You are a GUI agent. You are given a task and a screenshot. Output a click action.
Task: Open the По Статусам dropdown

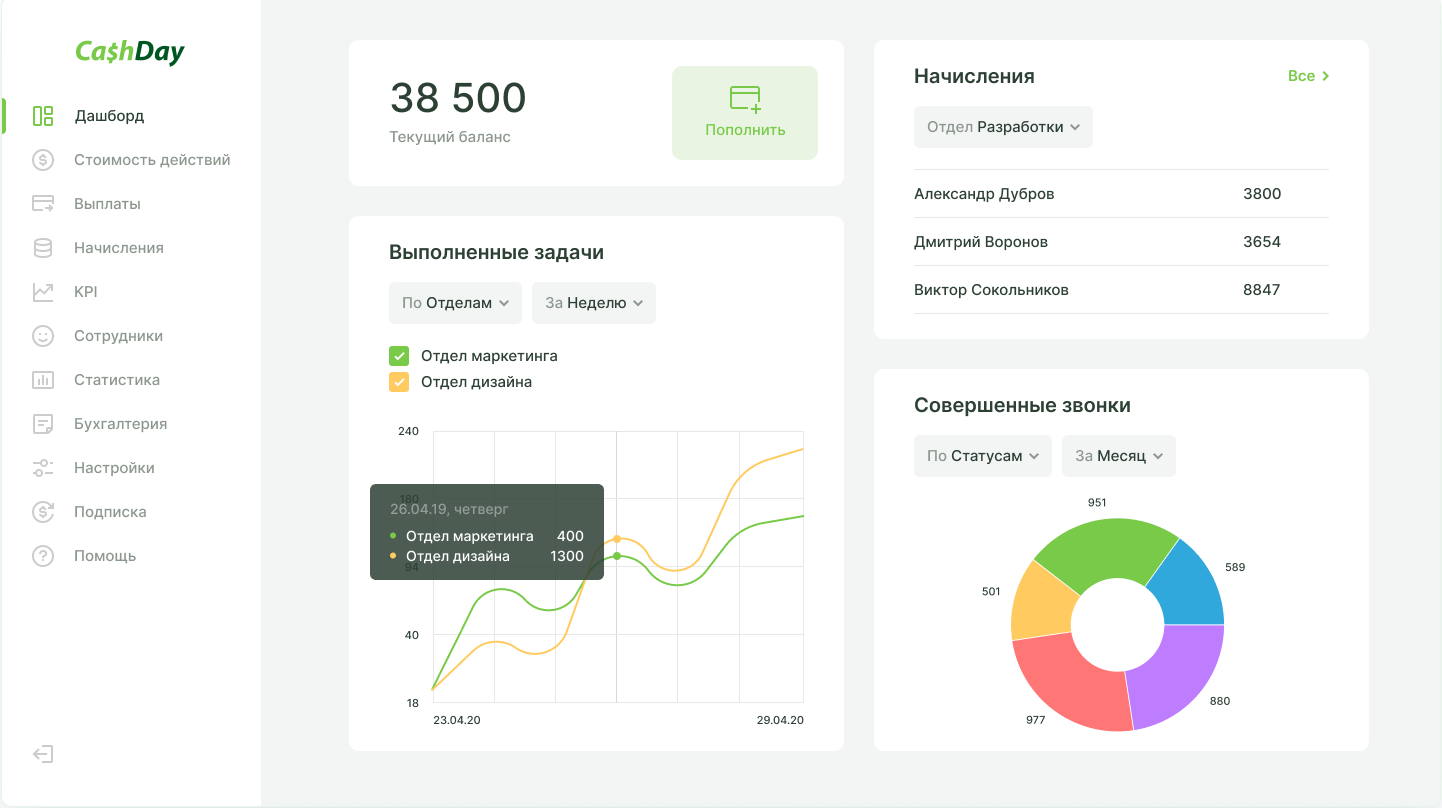(x=982, y=456)
